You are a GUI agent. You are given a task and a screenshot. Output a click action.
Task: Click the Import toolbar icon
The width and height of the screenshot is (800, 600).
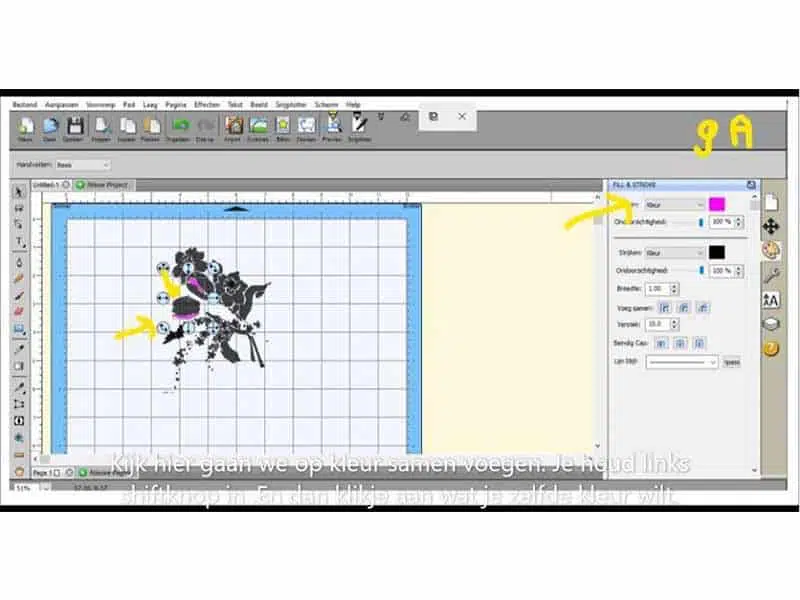pos(234,126)
